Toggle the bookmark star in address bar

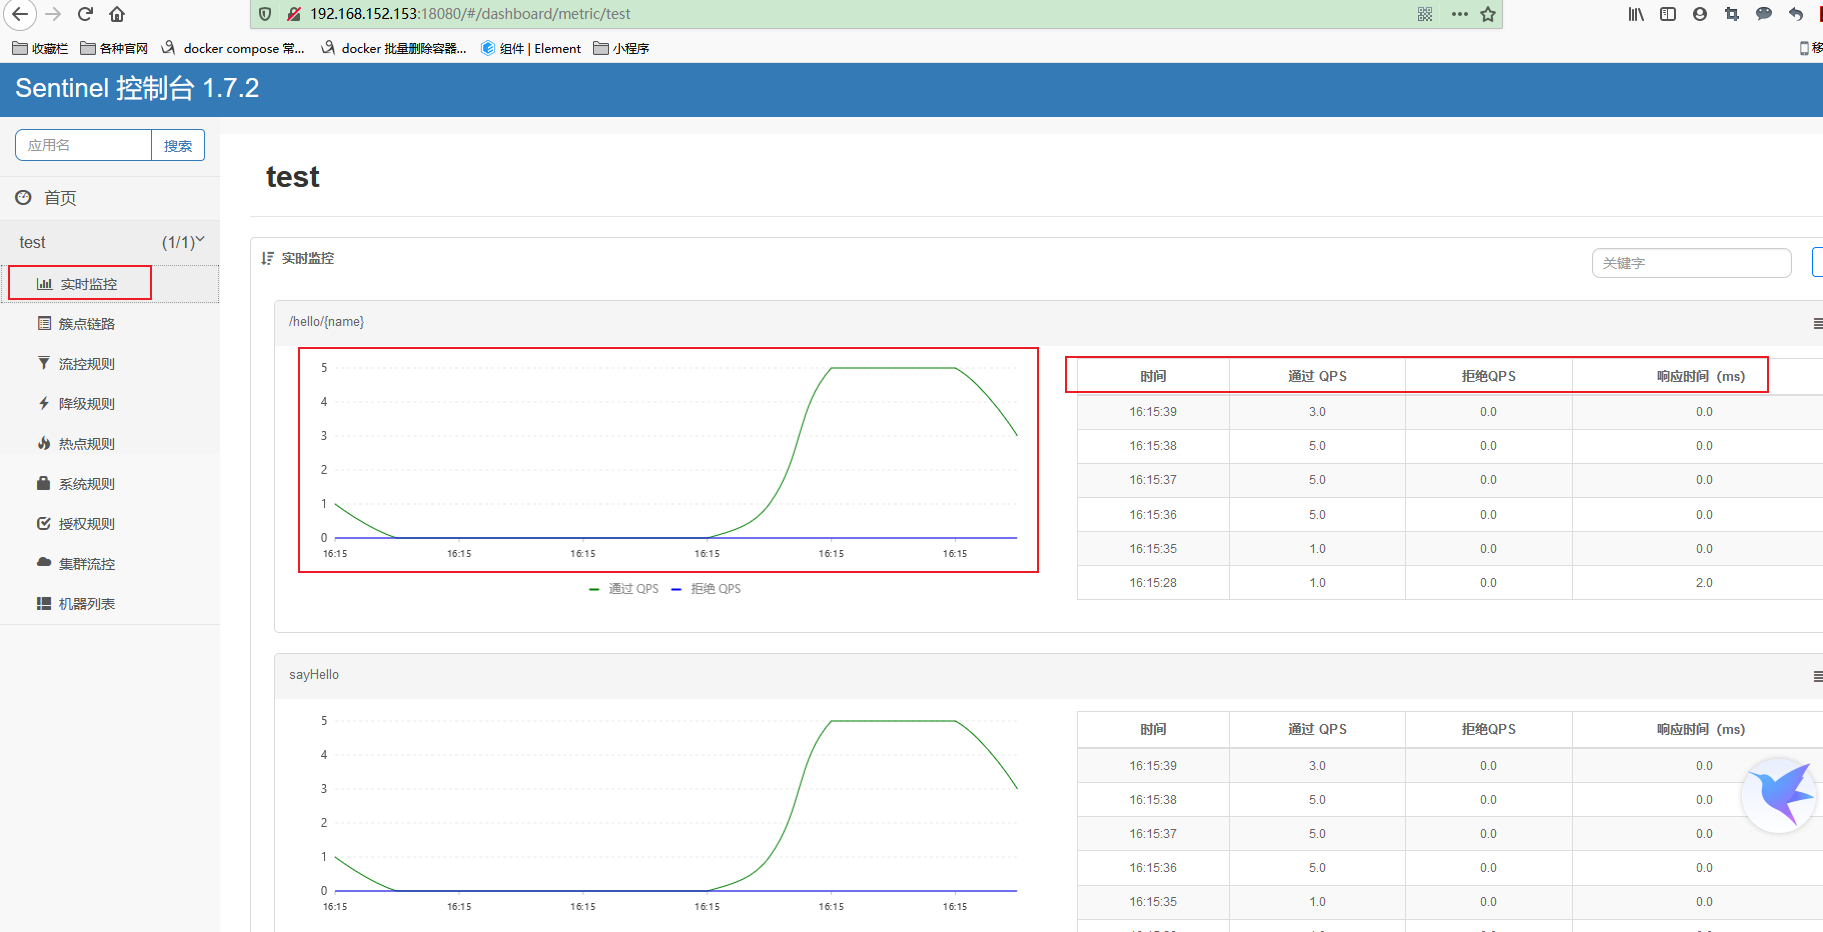click(1489, 14)
